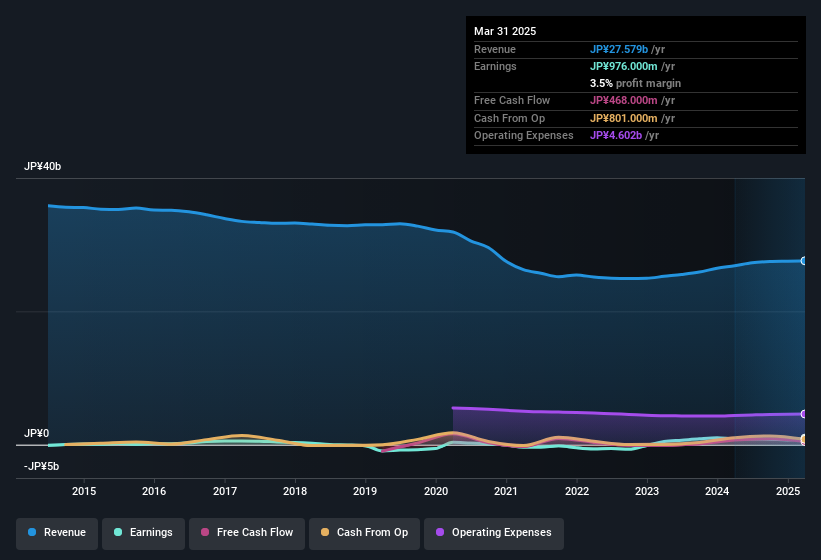Click the JP¥40b y-axis label
The image size is (821, 560).
pyautogui.click(x=42, y=166)
